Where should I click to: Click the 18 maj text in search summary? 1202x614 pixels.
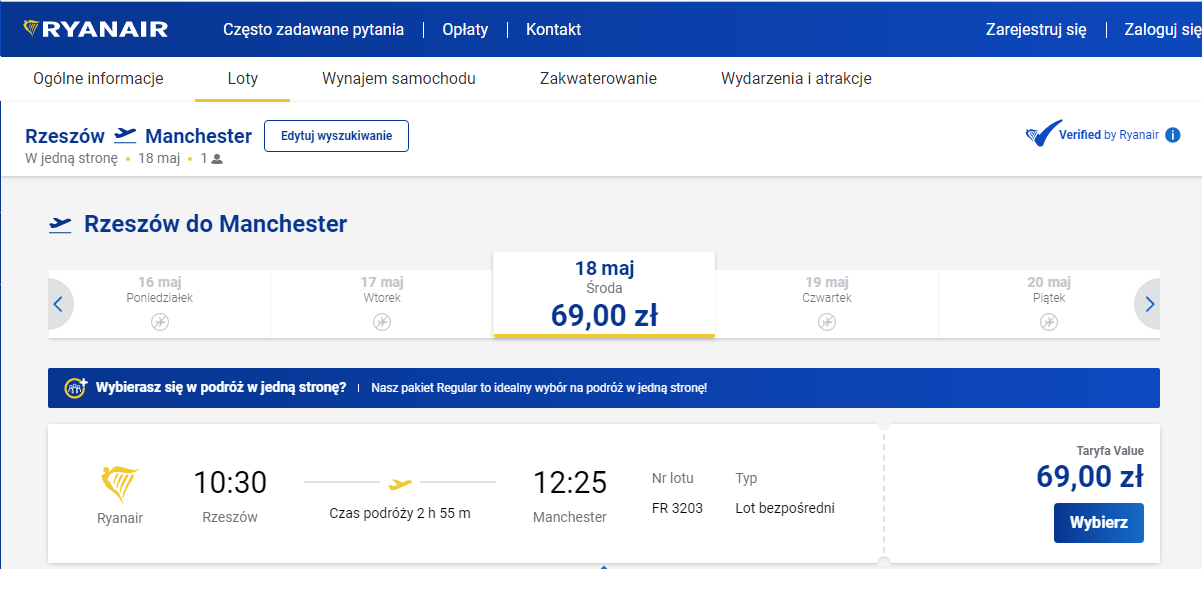(159, 158)
